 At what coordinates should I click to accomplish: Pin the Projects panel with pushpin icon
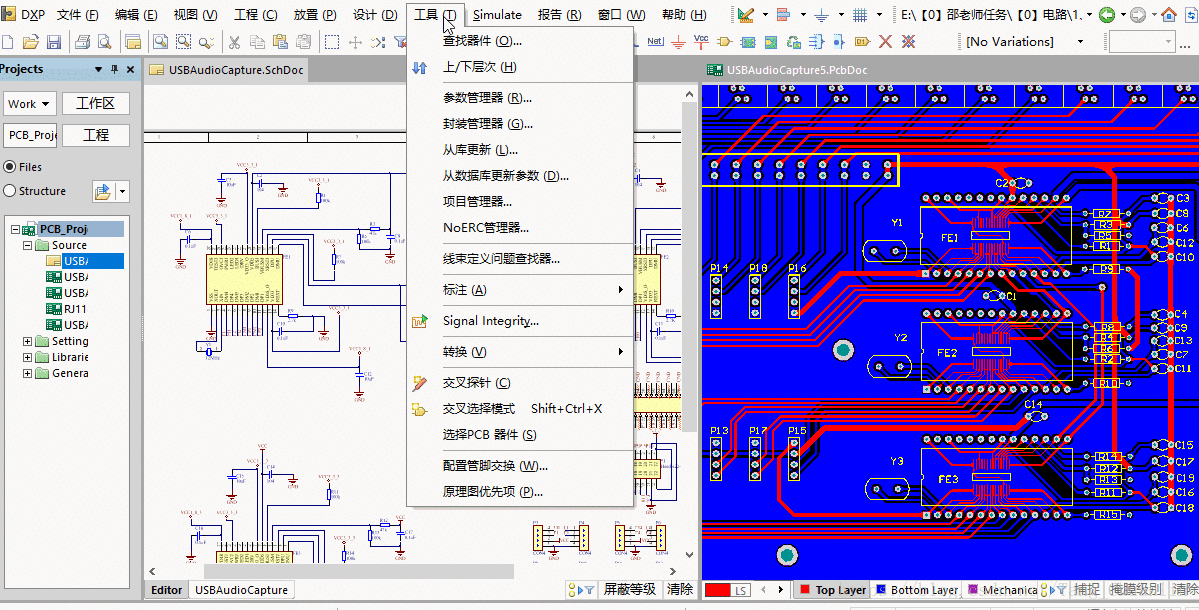(x=114, y=69)
